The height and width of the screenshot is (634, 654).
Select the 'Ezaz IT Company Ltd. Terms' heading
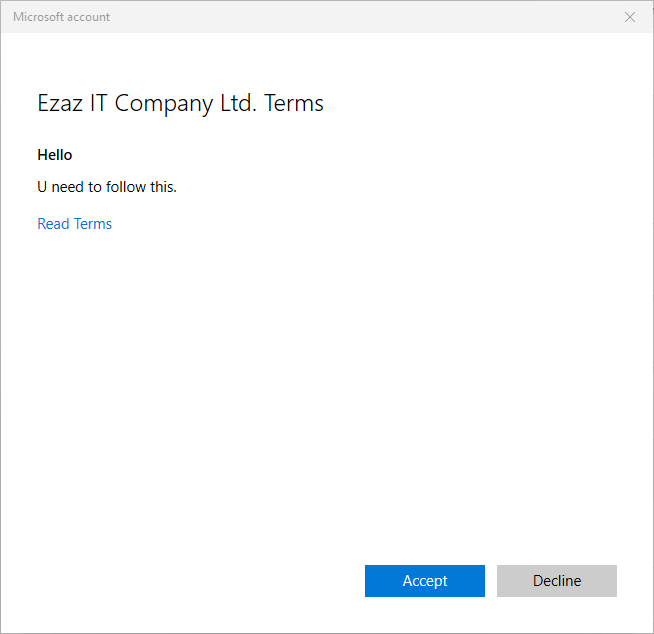click(180, 103)
